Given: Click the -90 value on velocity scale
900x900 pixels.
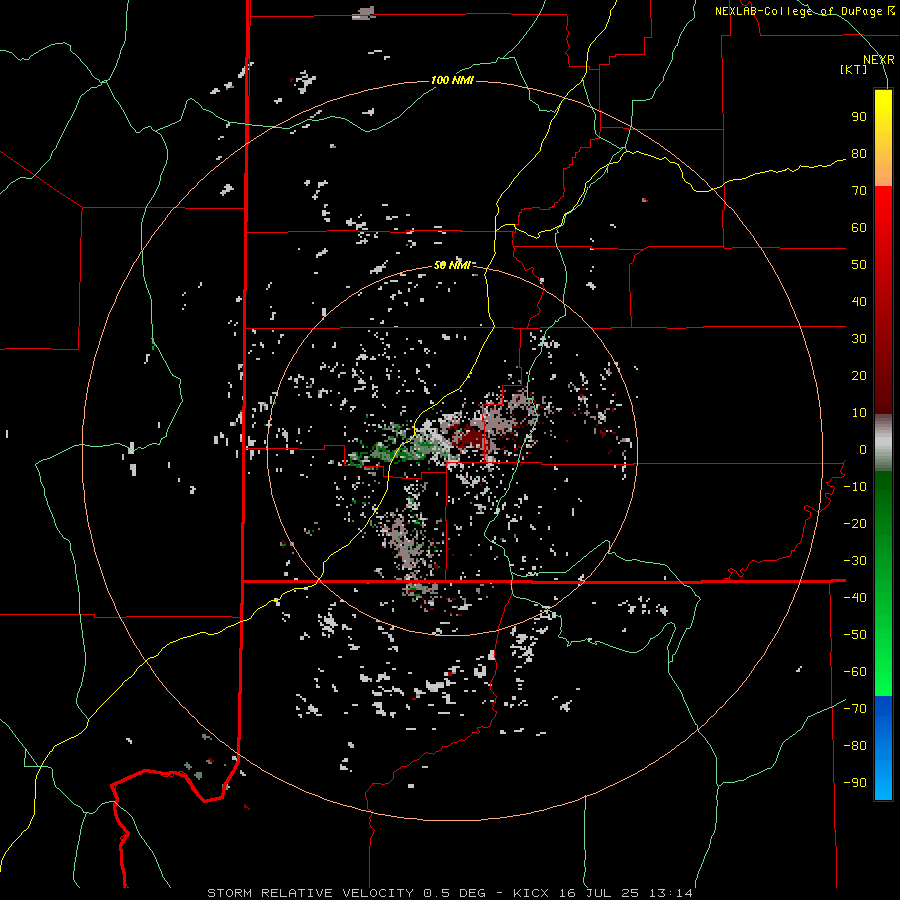Looking at the screenshot, I should tap(855, 783).
